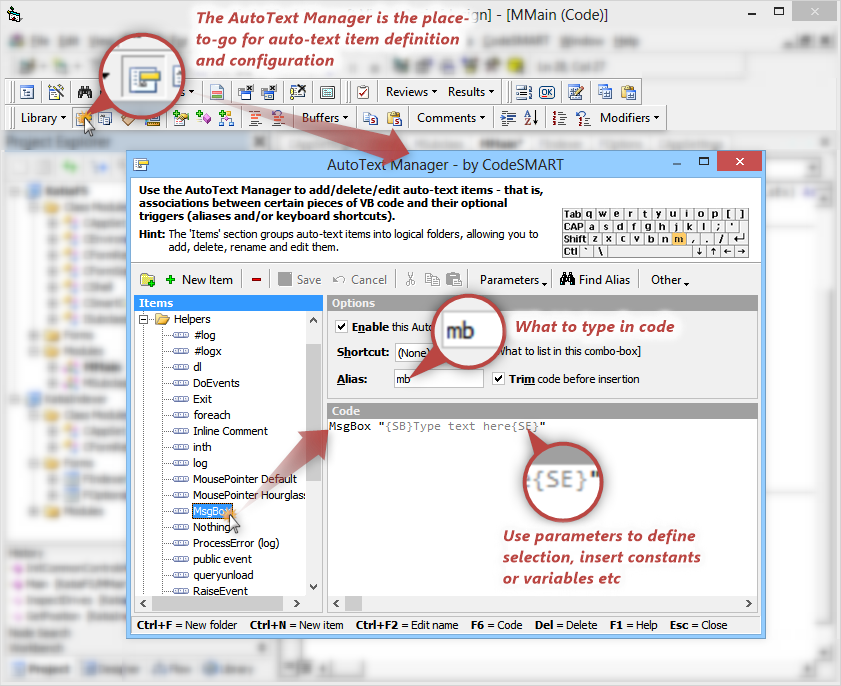Open the Results dropdown
The height and width of the screenshot is (686, 841).
pyautogui.click(x=471, y=92)
